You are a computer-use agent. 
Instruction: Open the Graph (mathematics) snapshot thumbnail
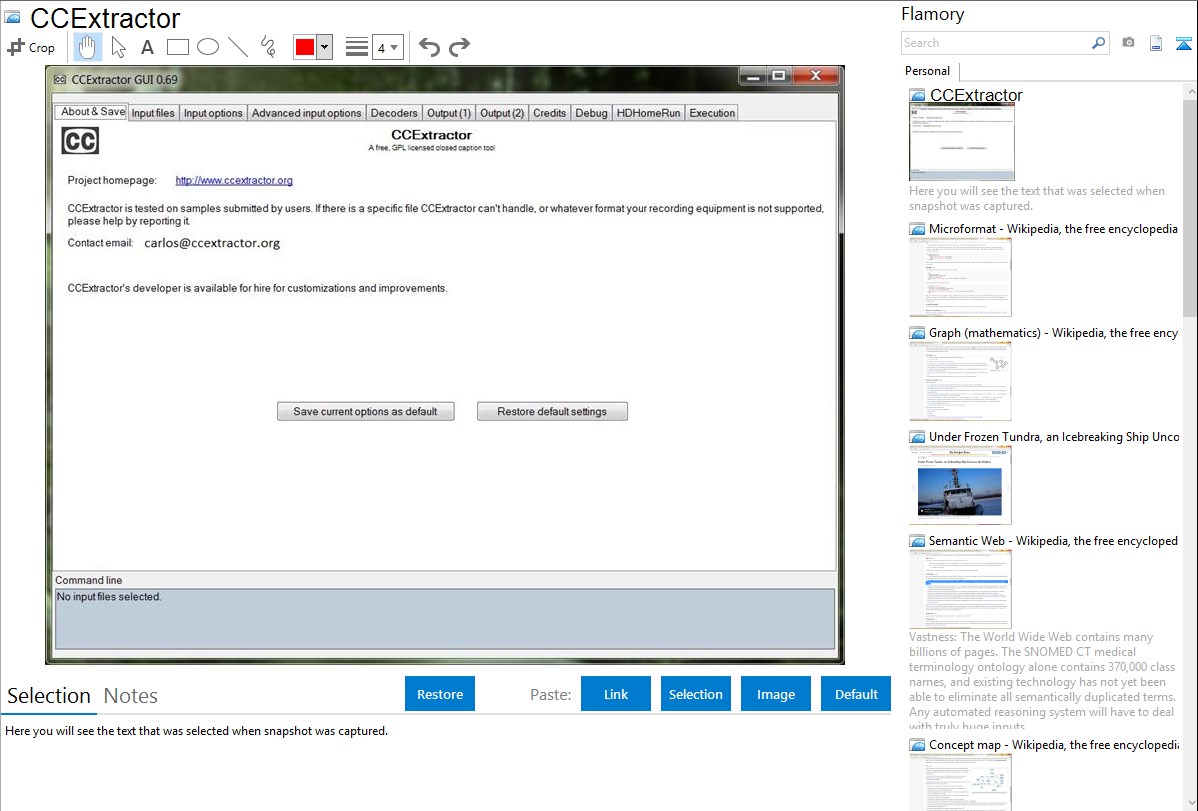point(960,381)
